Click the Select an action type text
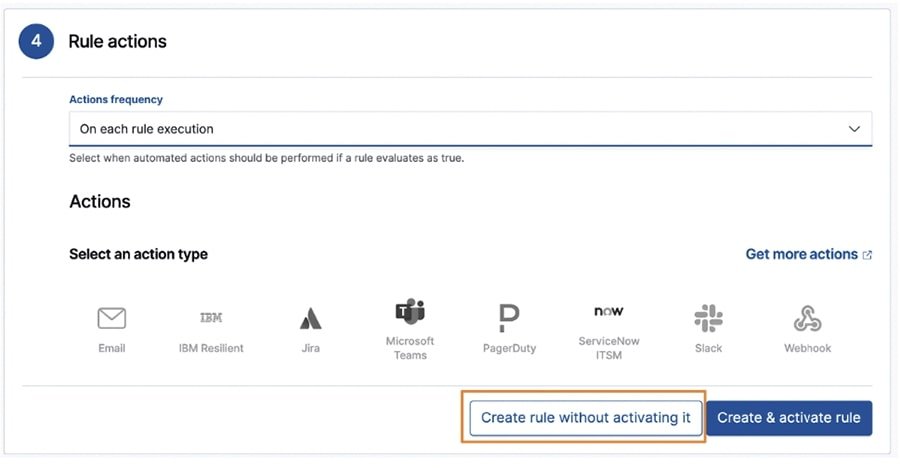This screenshot has width=900, height=468. pos(138,254)
